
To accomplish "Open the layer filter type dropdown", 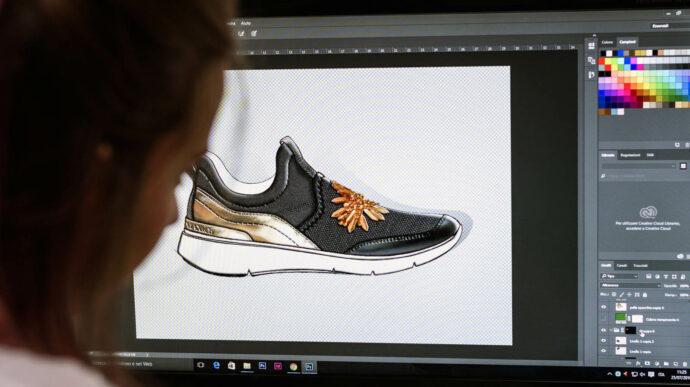I will tap(620, 276).
